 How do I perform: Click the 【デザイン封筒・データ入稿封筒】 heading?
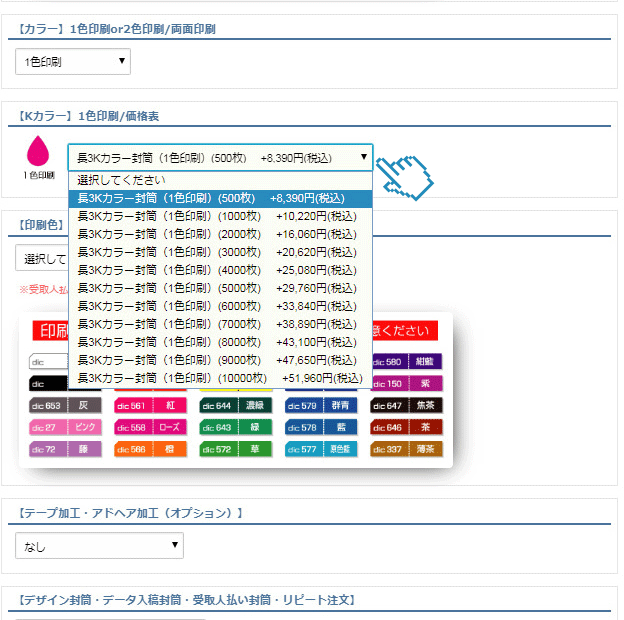(x=187, y=600)
